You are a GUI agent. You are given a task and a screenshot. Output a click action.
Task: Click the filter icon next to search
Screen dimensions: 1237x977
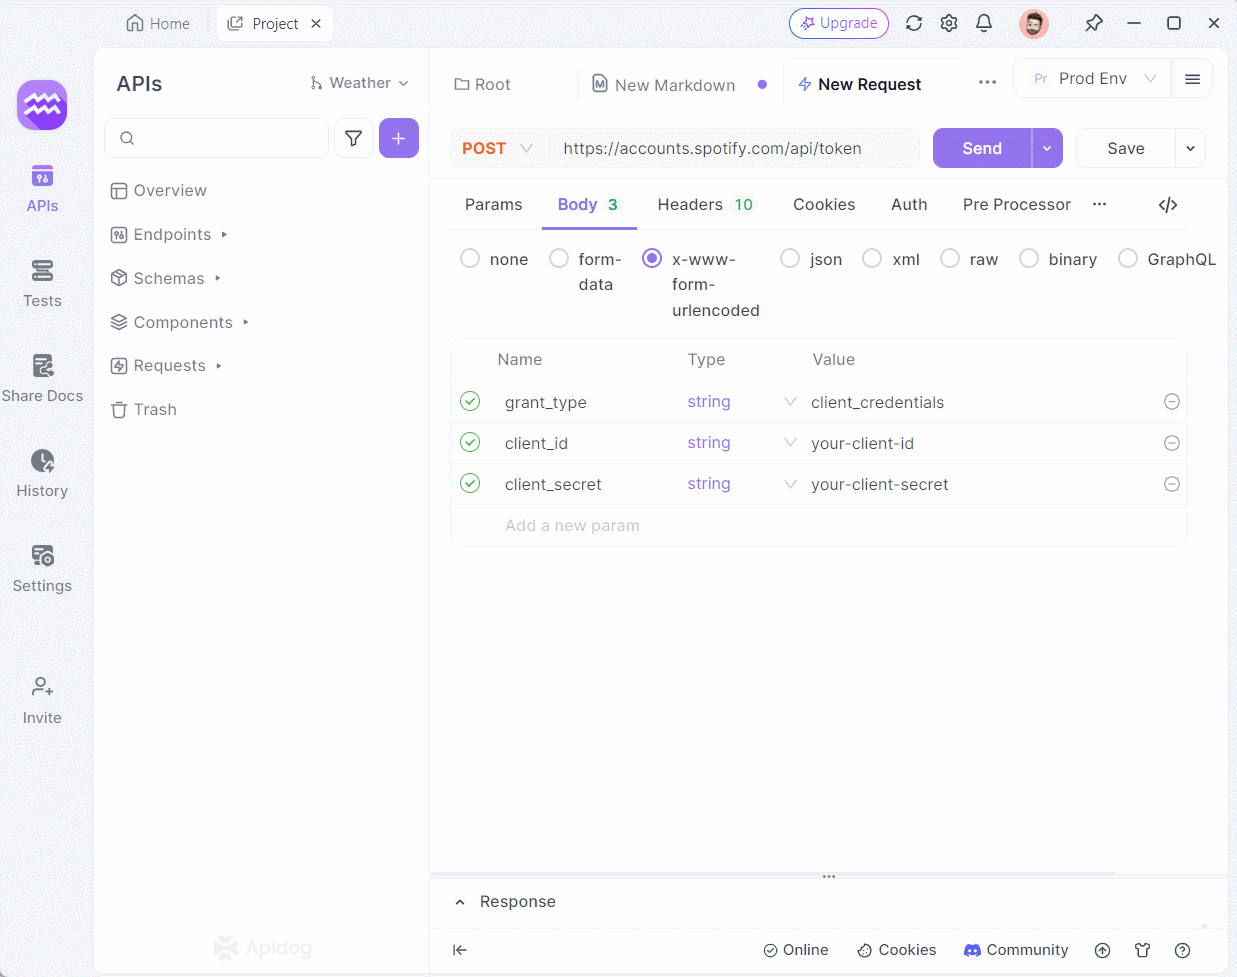pyautogui.click(x=353, y=138)
